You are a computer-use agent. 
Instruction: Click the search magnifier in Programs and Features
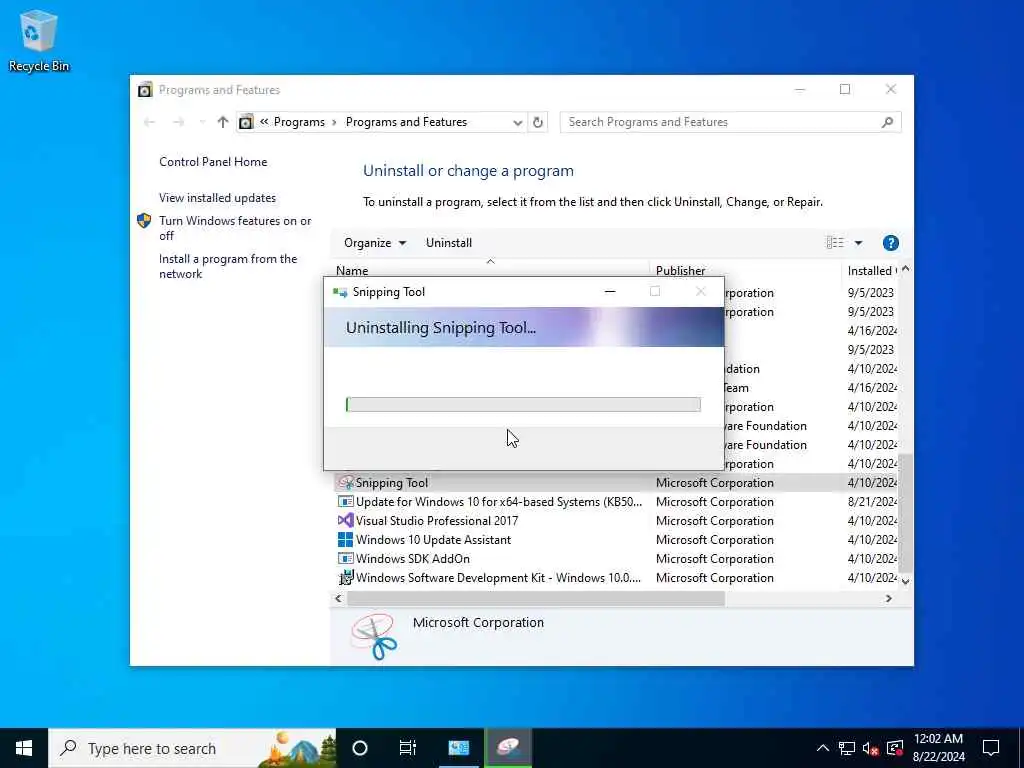[x=887, y=122]
